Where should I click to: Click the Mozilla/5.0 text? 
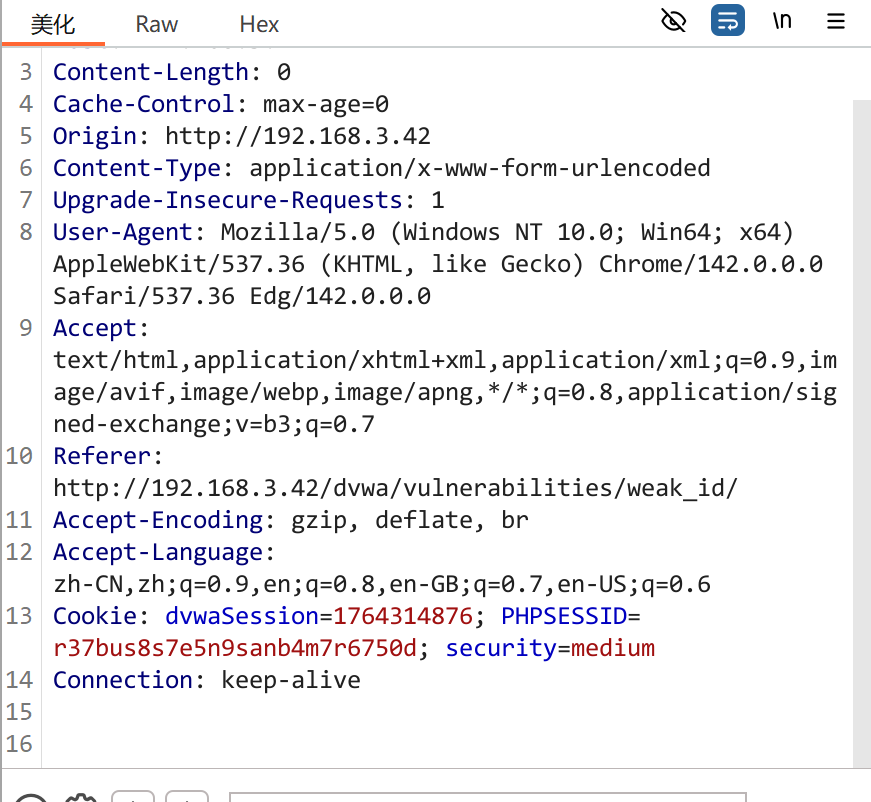click(x=298, y=232)
